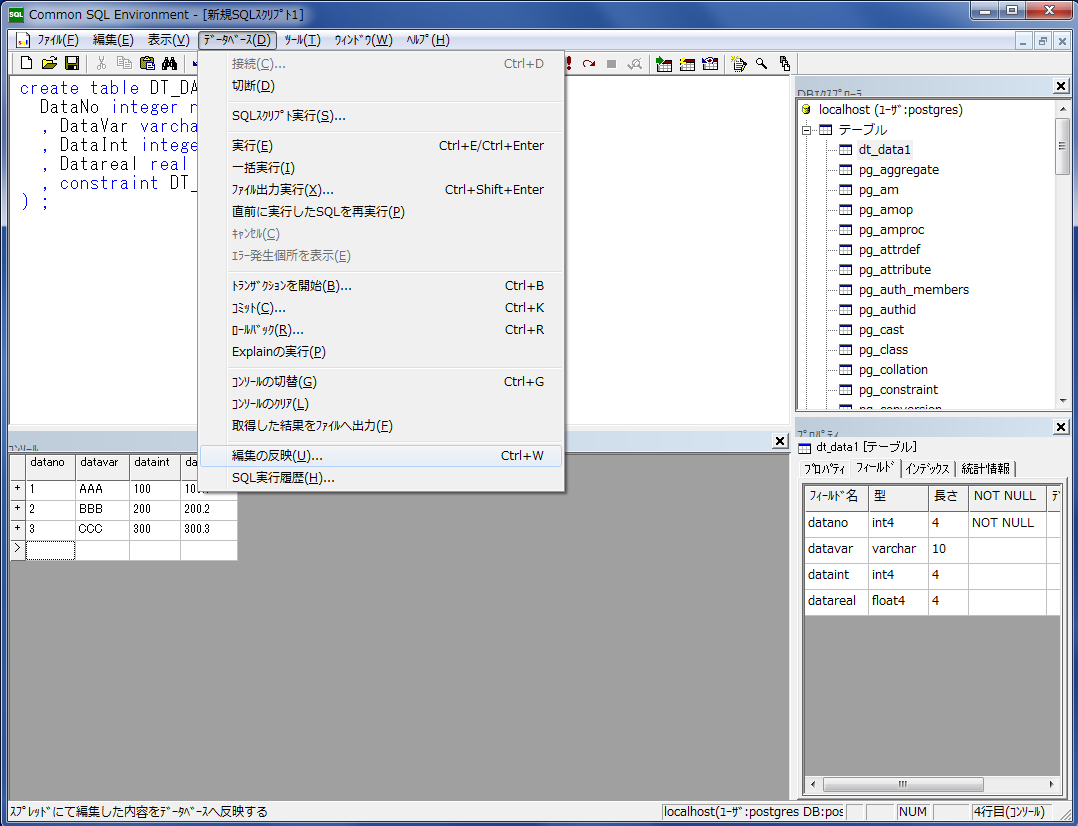Click the dt_data1 table icon in properties header
Image resolution: width=1078 pixels, height=826 pixels.
(804, 448)
